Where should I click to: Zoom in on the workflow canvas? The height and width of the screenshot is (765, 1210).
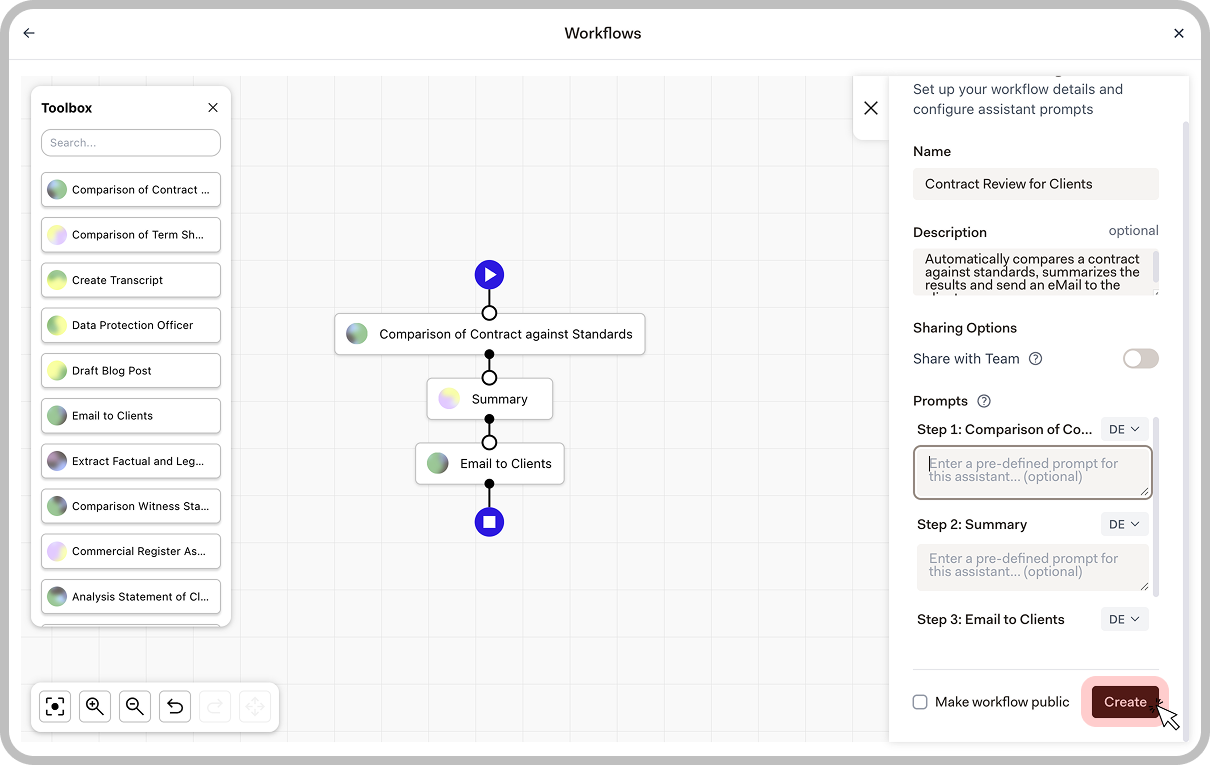pyautogui.click(x=94, y=706)
